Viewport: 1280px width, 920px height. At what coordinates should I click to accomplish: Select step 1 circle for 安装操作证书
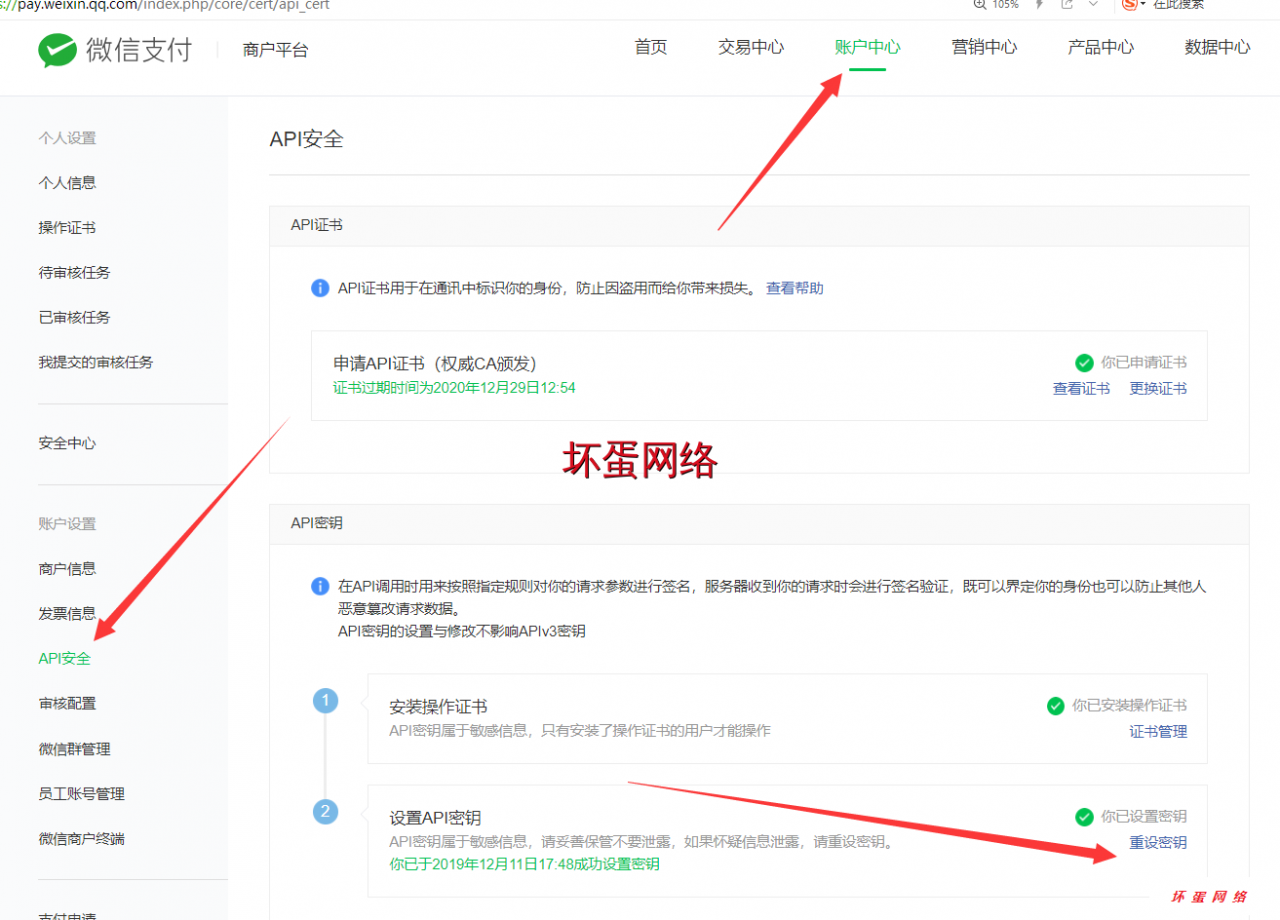point(325,701)
